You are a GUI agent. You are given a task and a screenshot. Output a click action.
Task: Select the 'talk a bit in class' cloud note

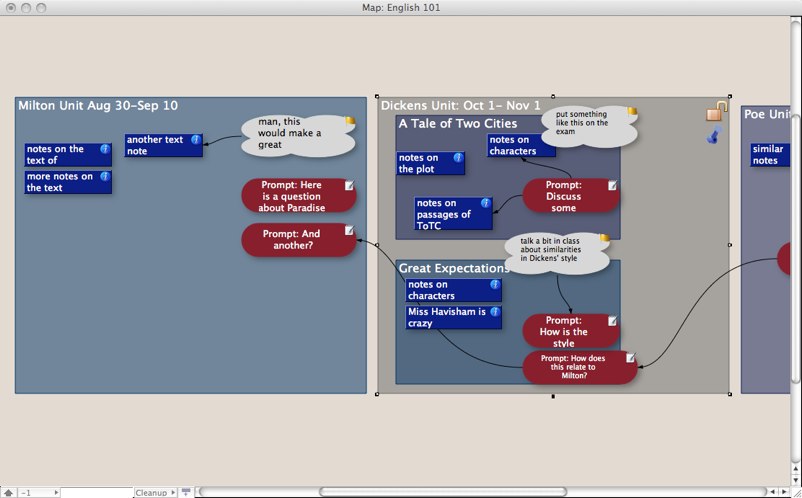[558, 254]
